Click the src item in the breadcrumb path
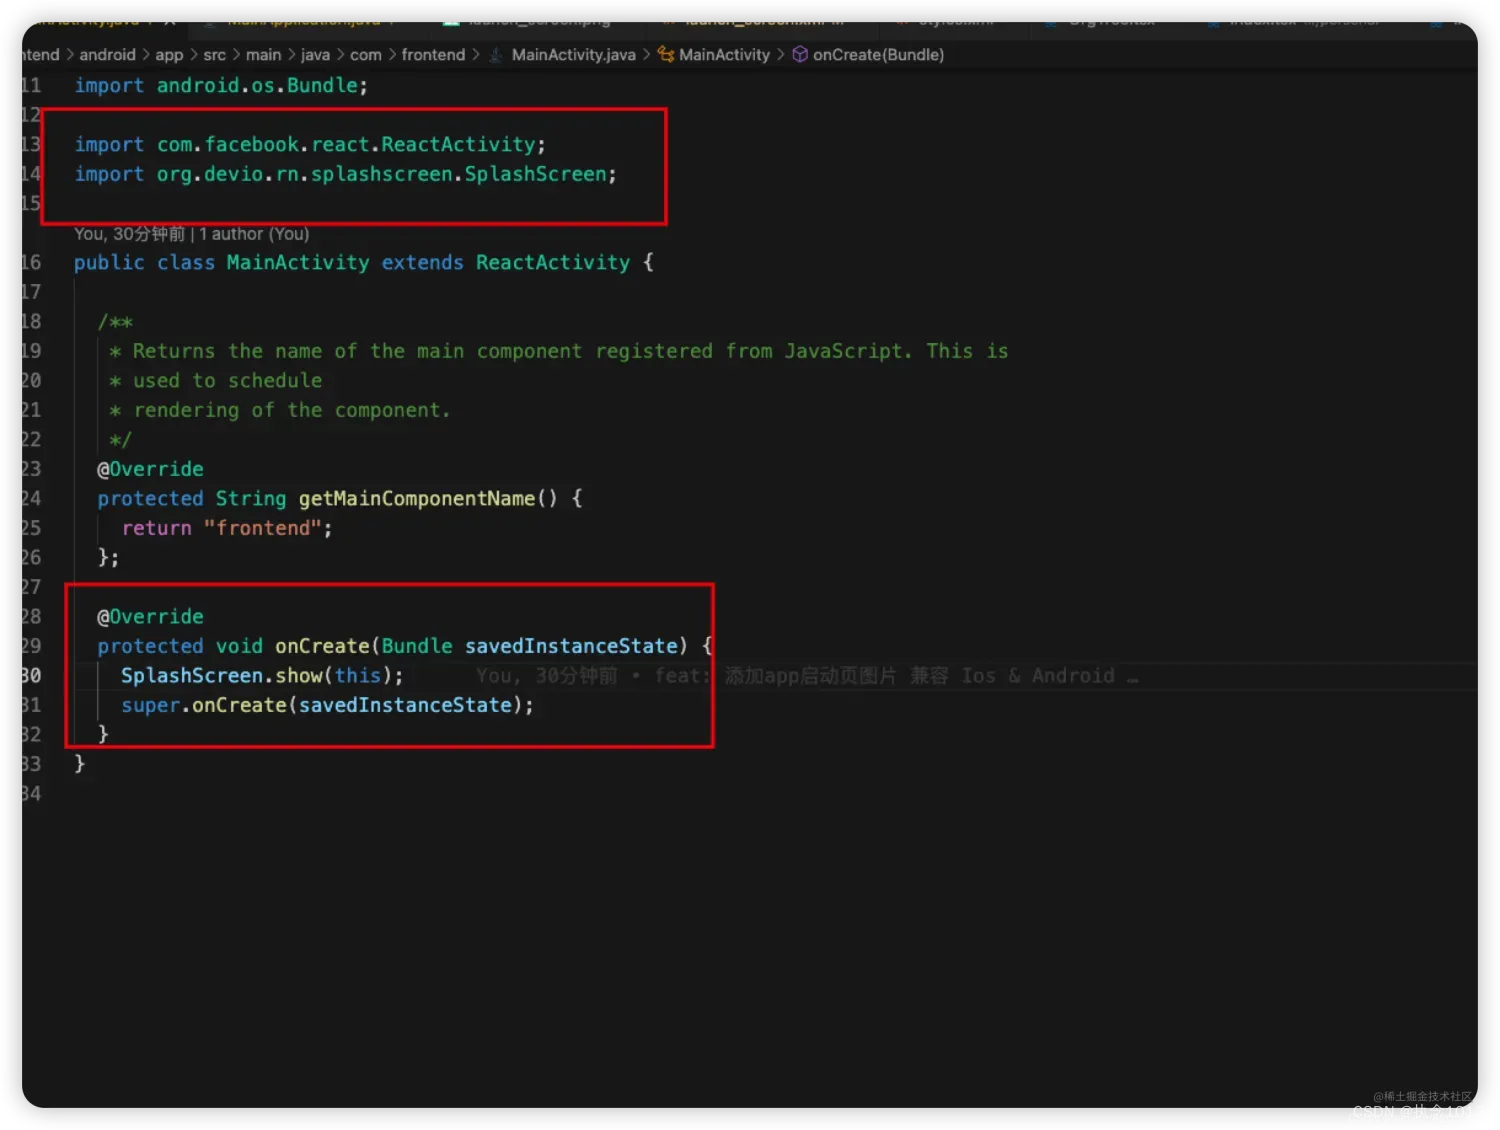The image size is (1500, 1130). click(214, 55)
